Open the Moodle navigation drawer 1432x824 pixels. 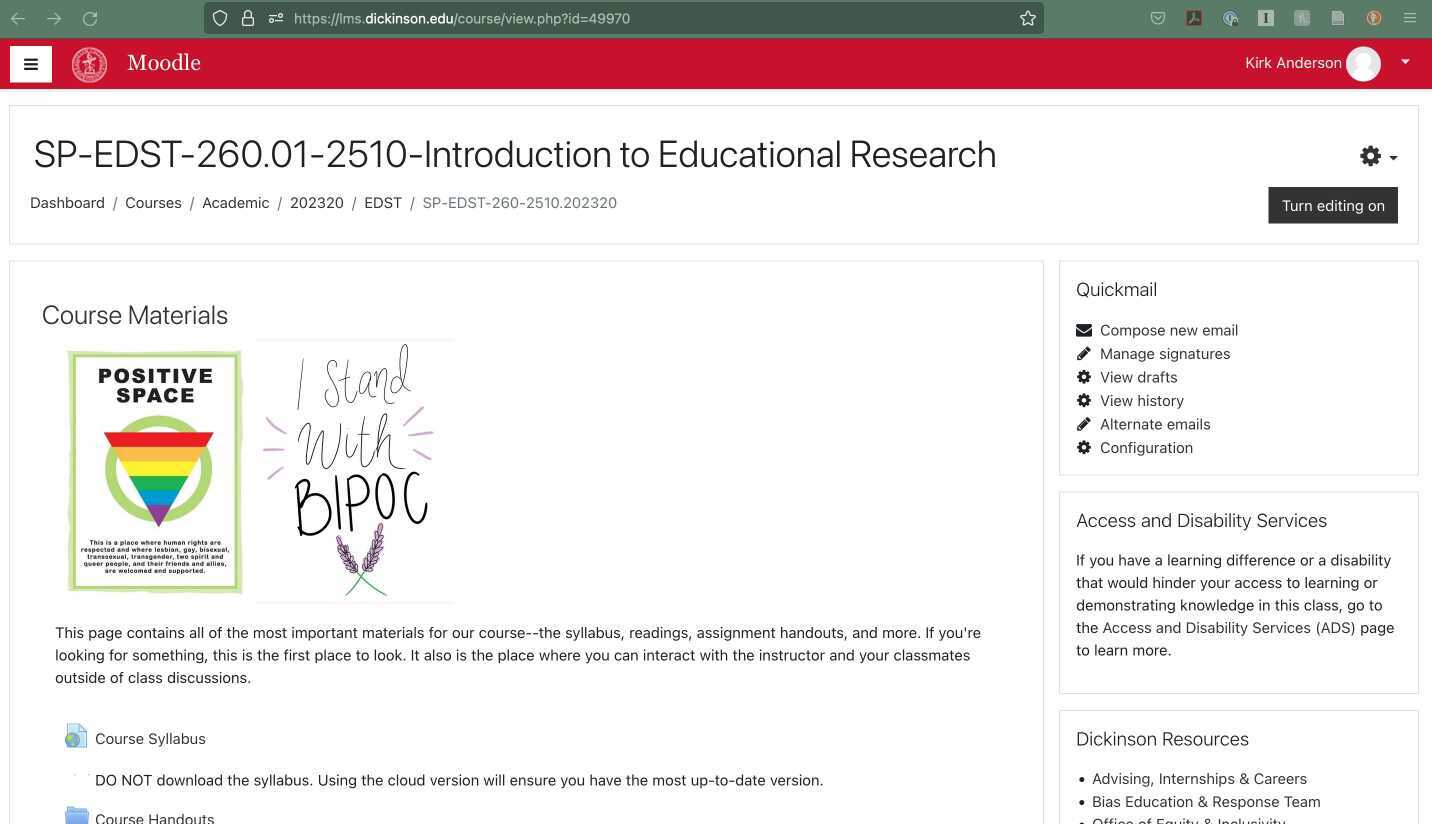click(30, 64)
